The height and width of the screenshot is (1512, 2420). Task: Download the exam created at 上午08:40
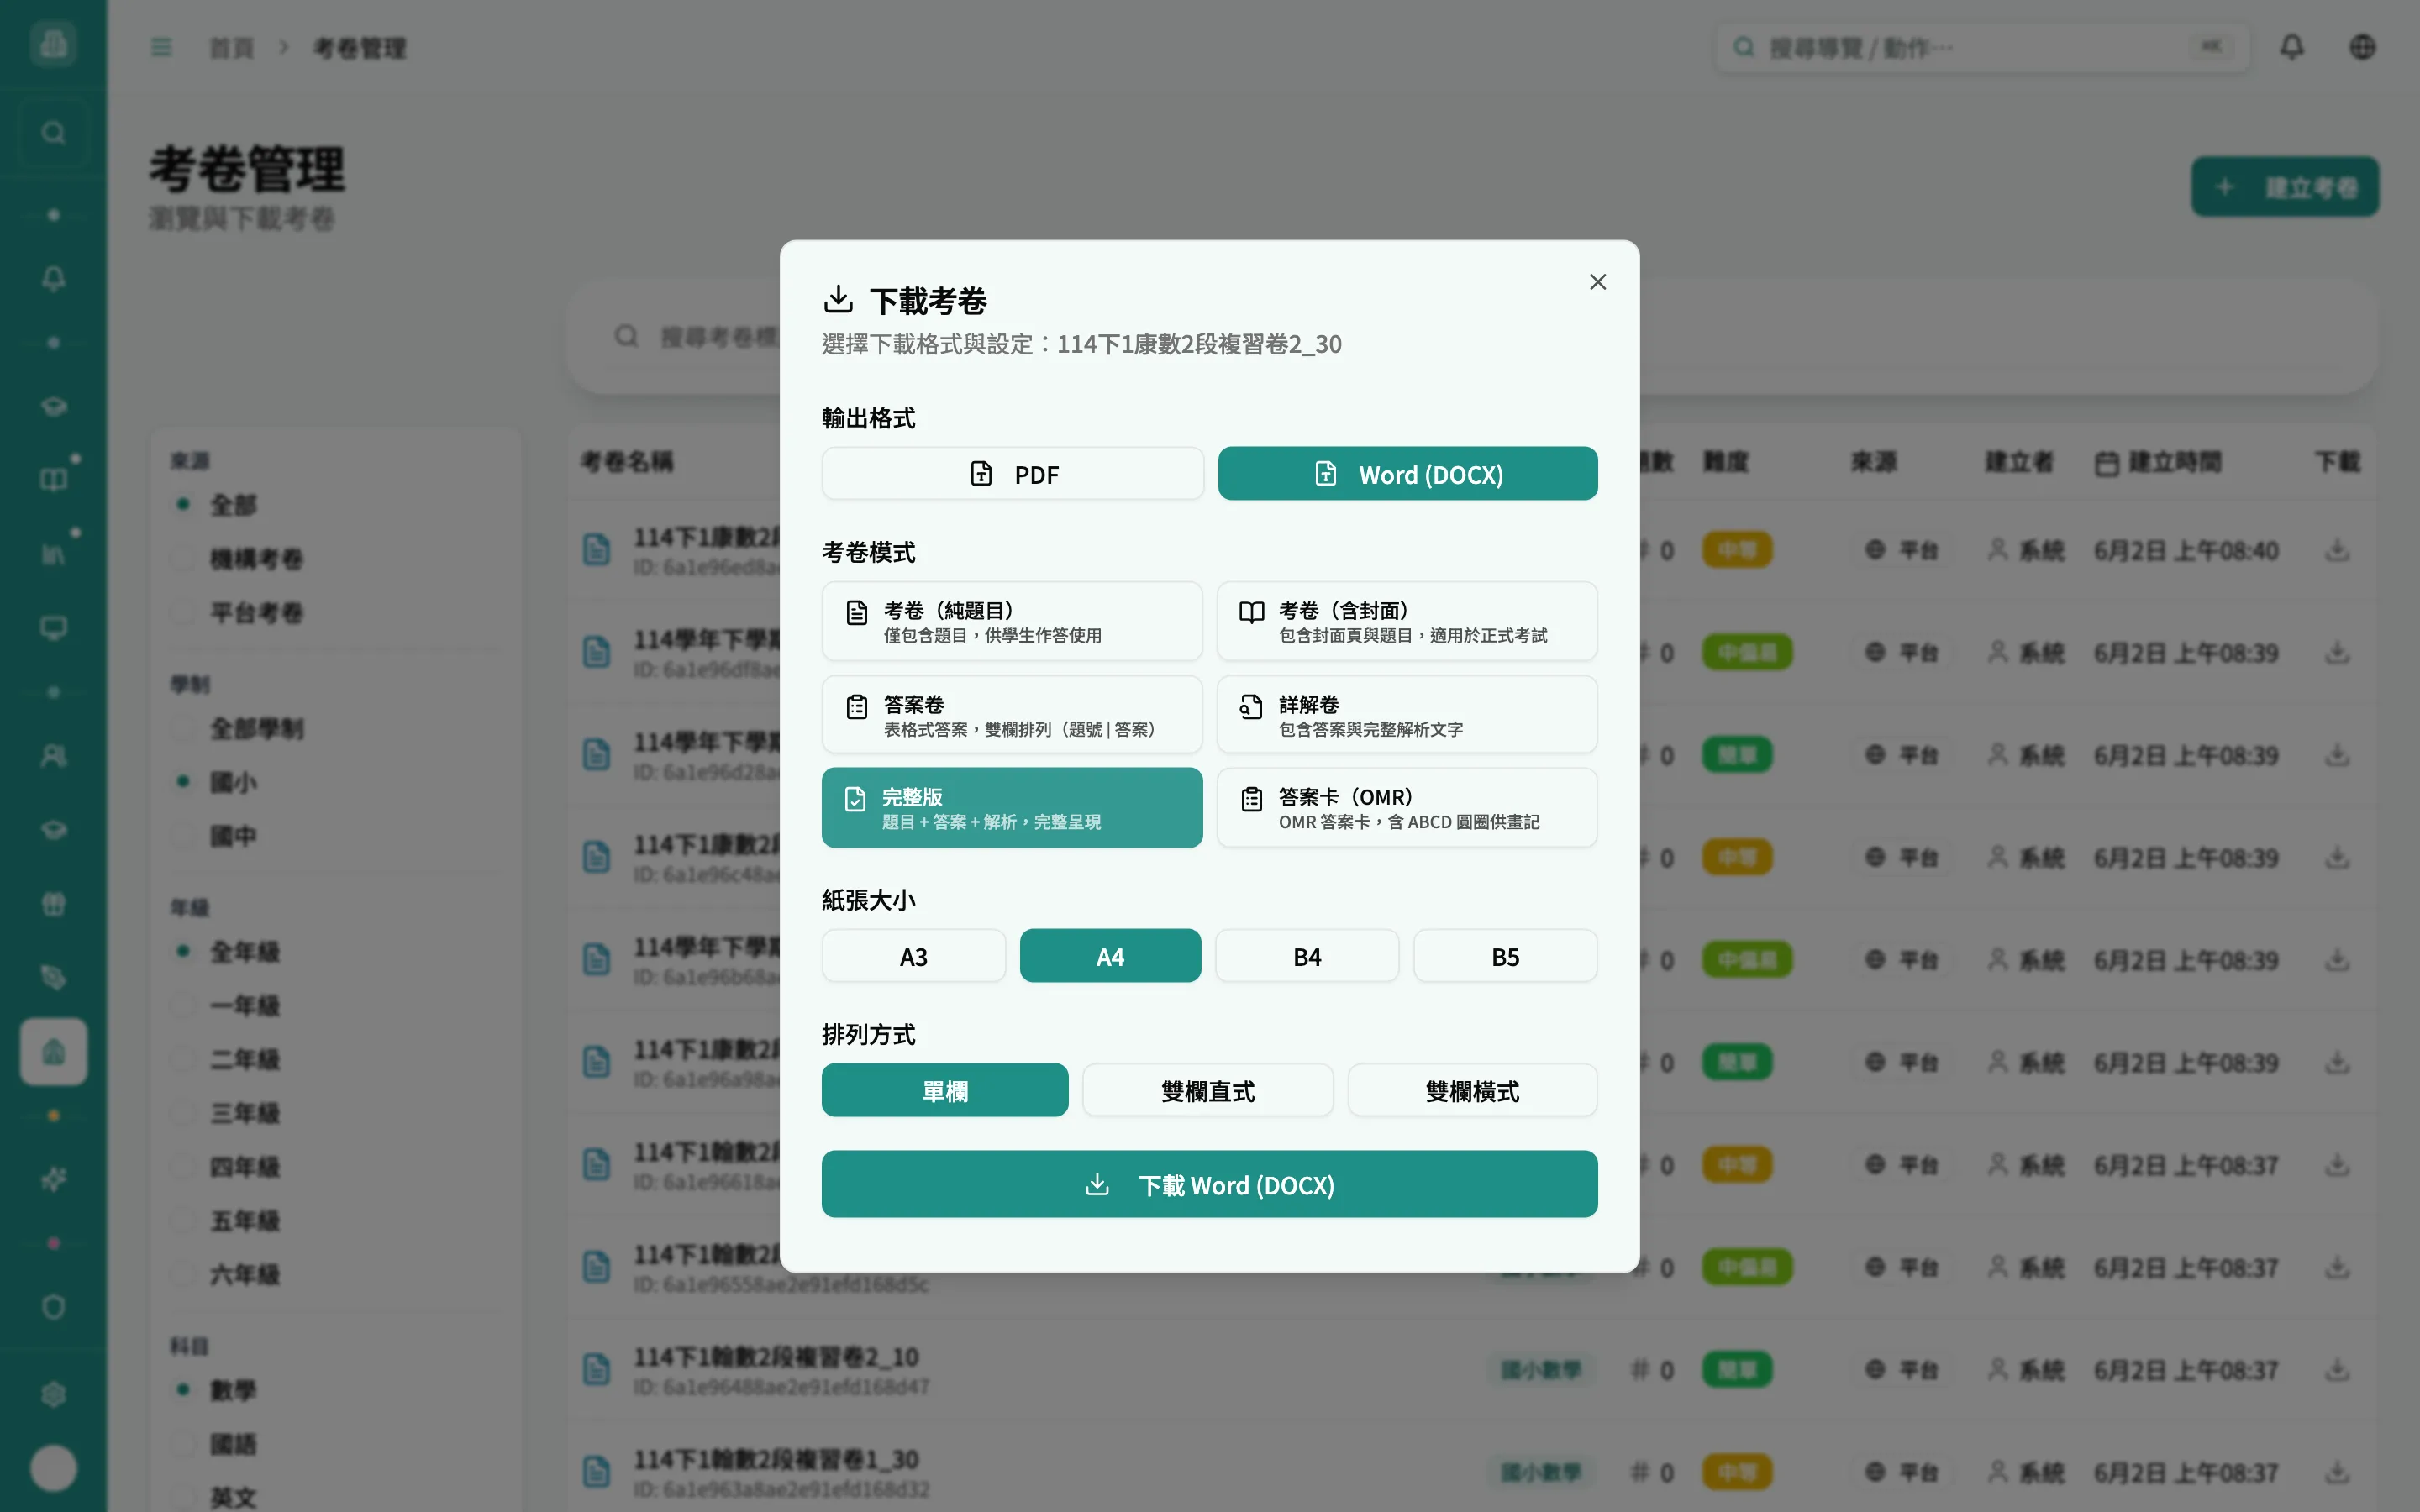[x=2337, y=550]
